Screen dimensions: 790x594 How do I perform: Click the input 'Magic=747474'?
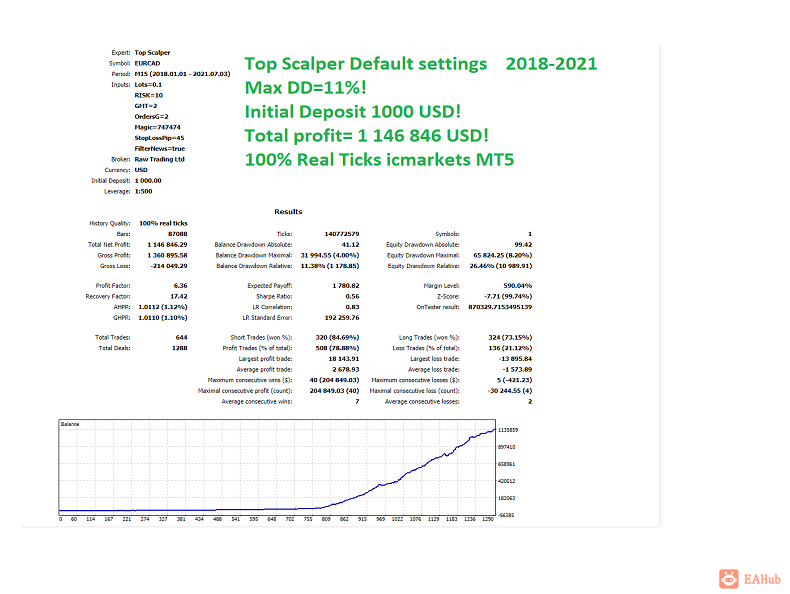[157, 127]
